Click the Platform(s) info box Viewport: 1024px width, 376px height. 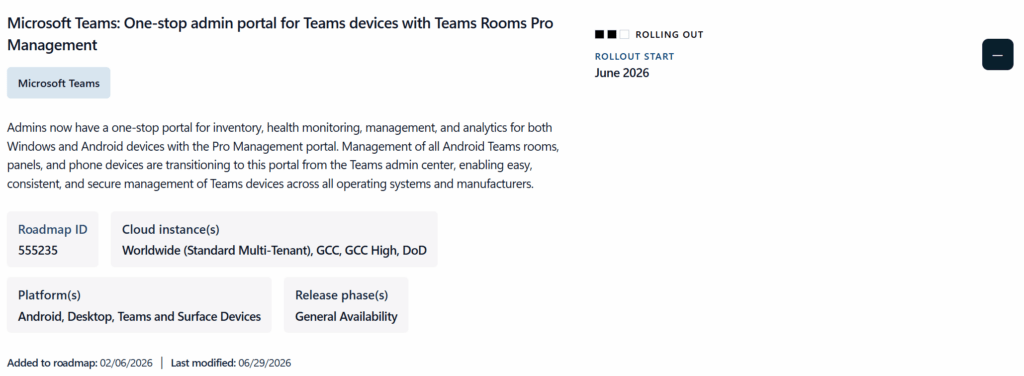[139, 305]
